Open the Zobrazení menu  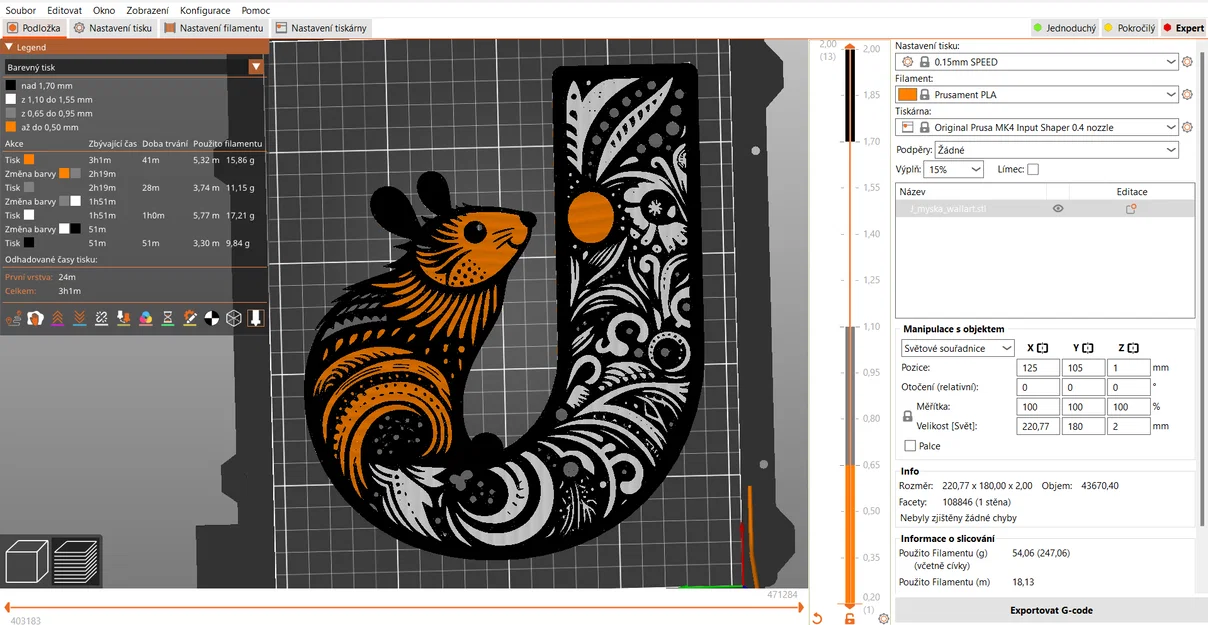tap(148, 10)
